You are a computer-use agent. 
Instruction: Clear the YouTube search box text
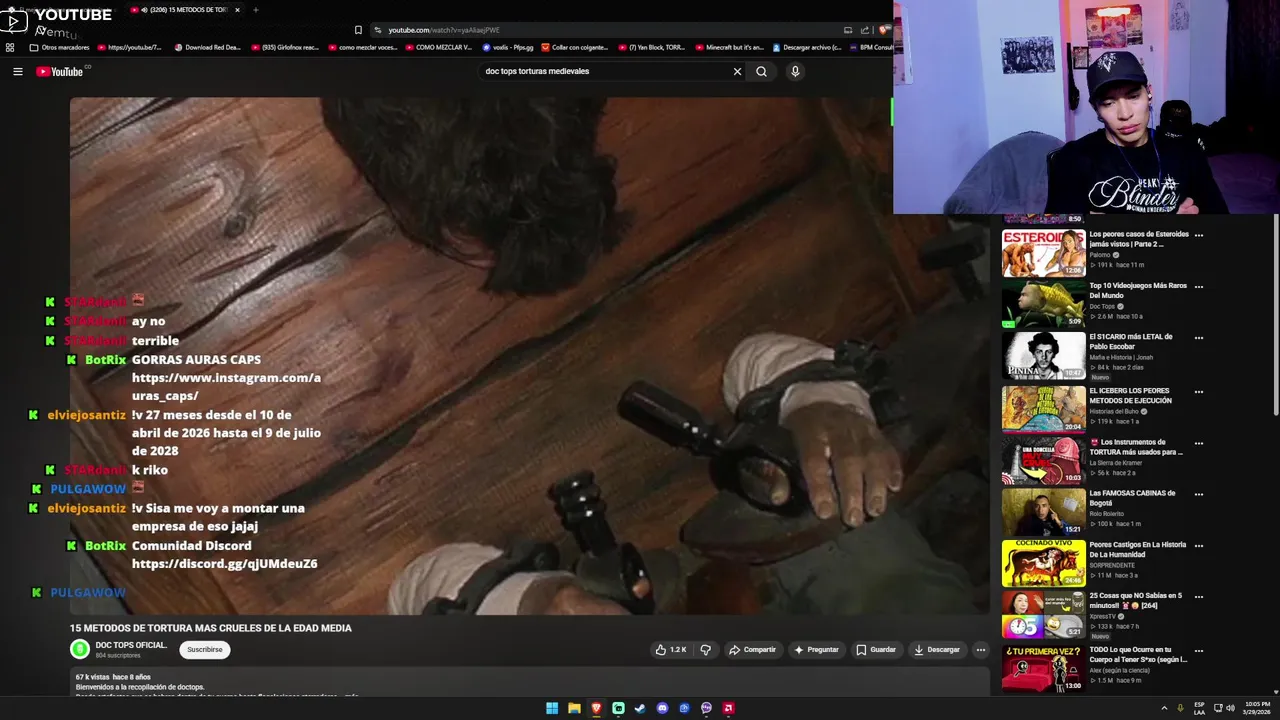[x=737, y=71]
